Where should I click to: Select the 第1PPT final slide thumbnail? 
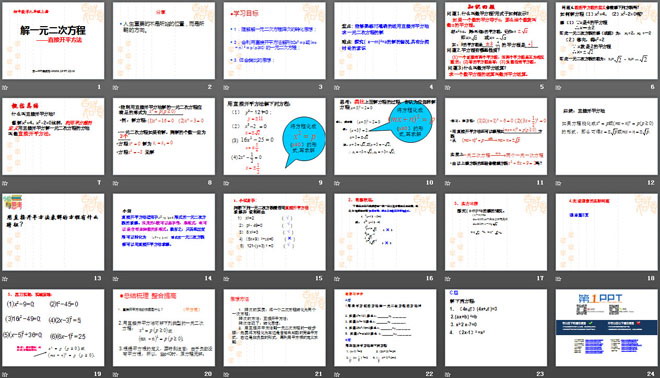coord(607,327)
